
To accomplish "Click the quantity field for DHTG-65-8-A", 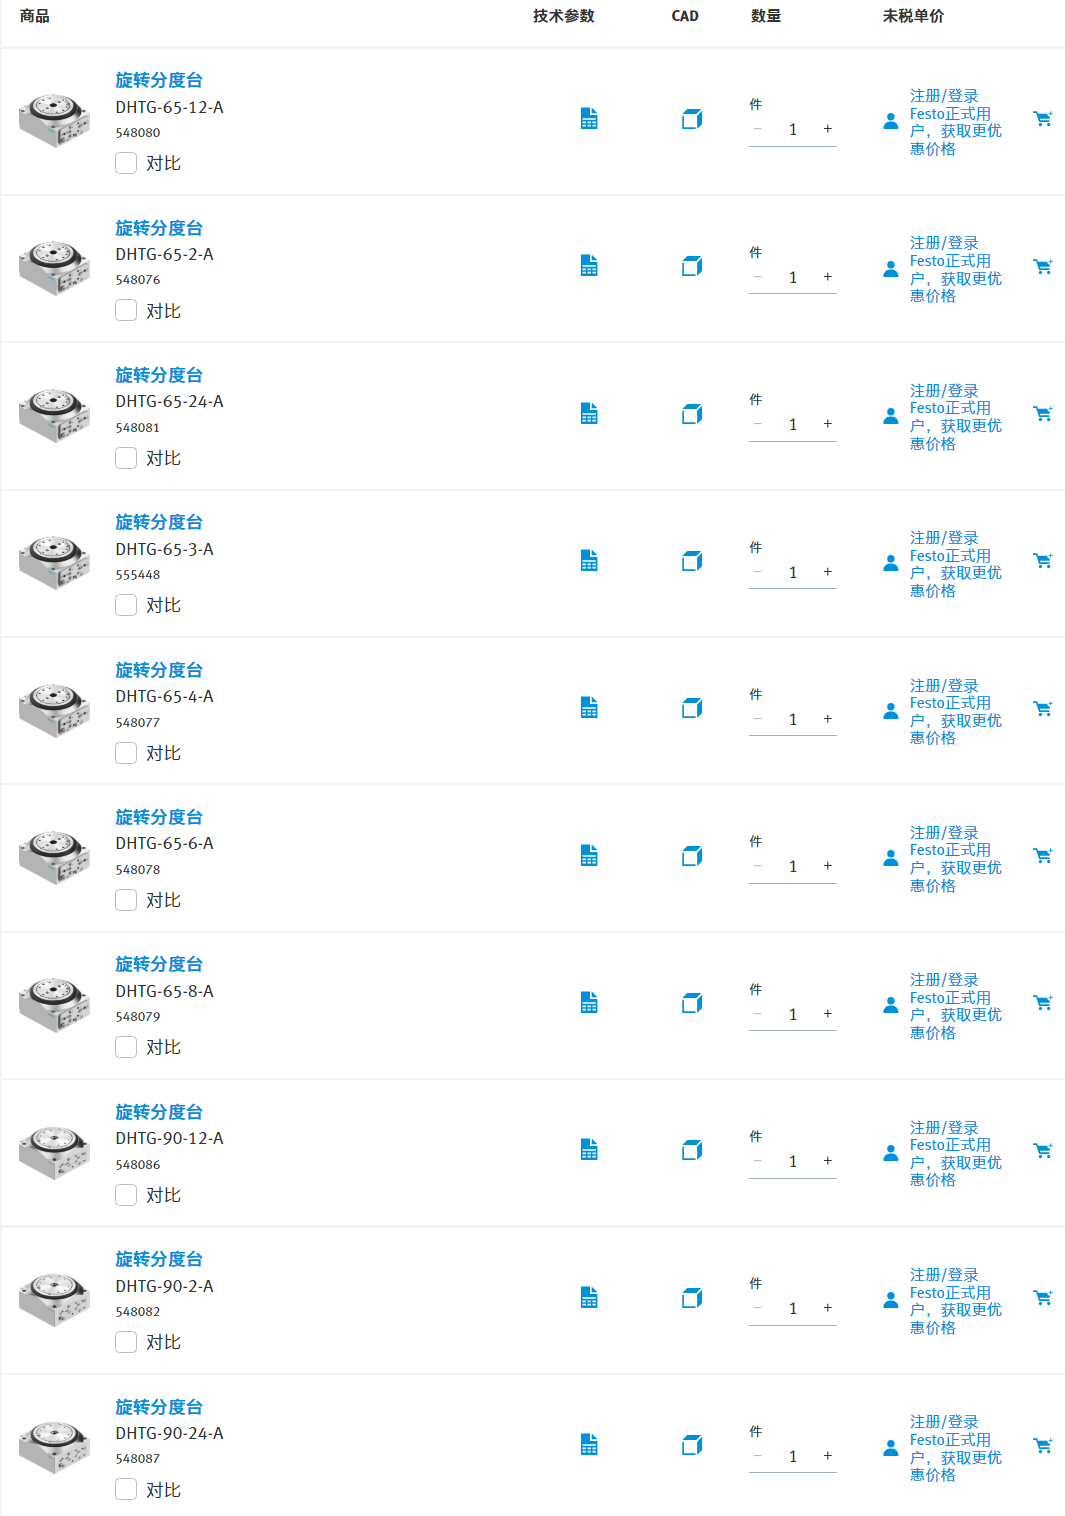I will 793,1014.
